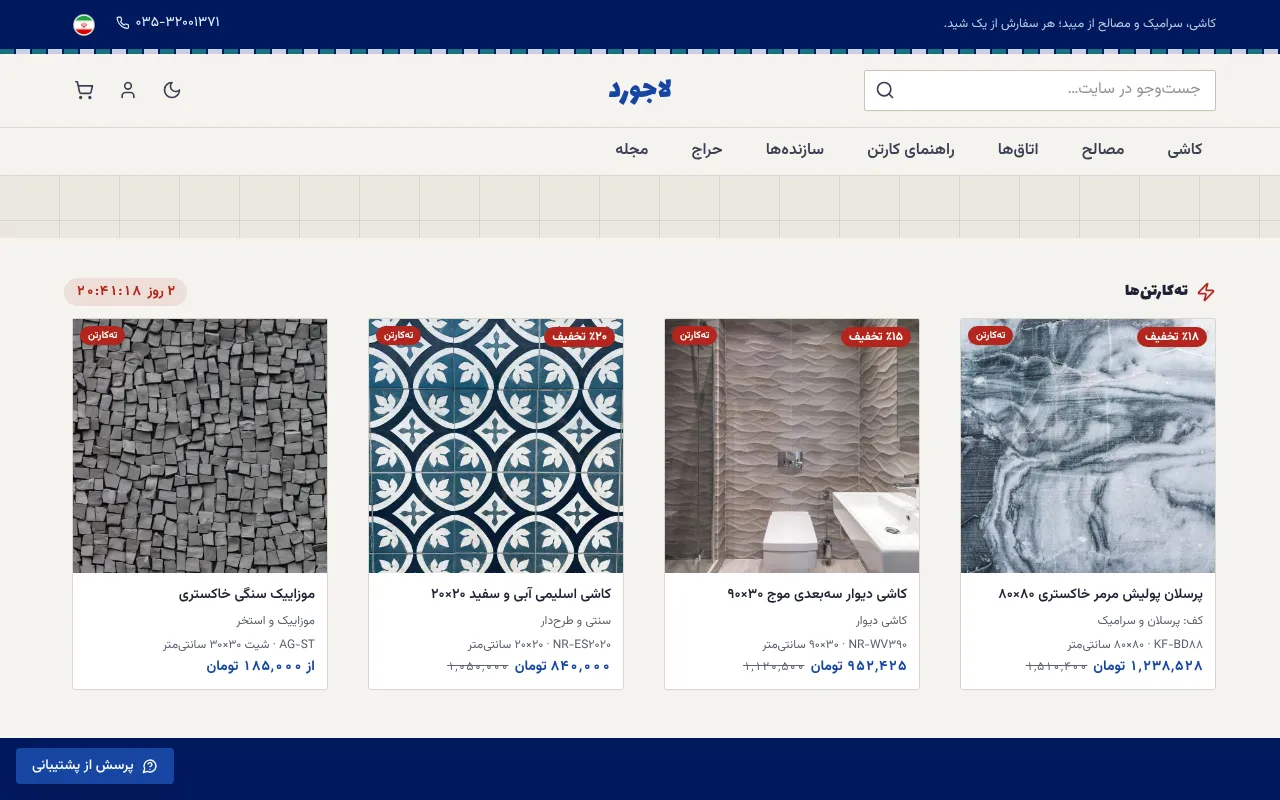Open 3D wave wall tile image

pos(792,446)
